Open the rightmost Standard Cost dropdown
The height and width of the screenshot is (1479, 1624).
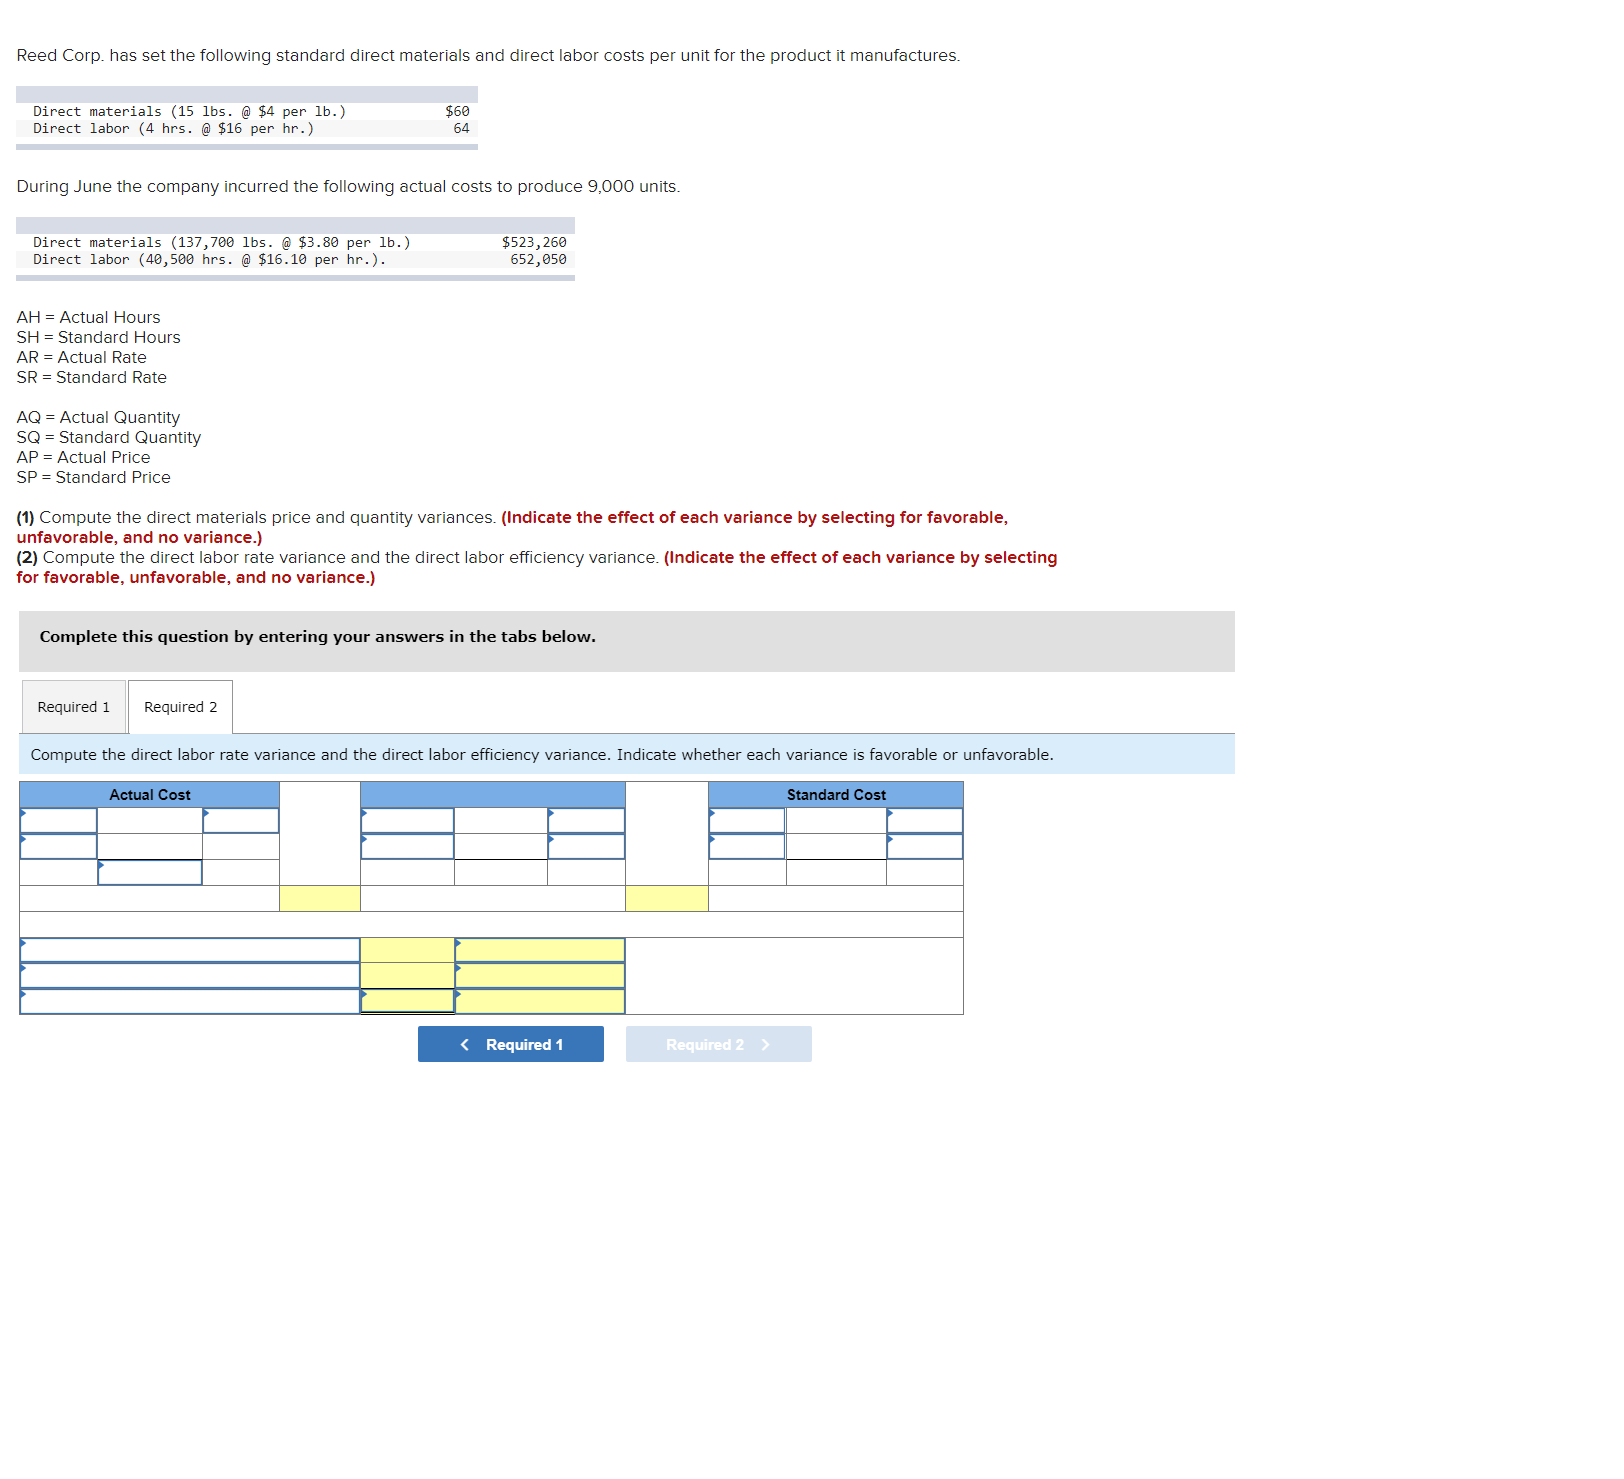(925, 821)
